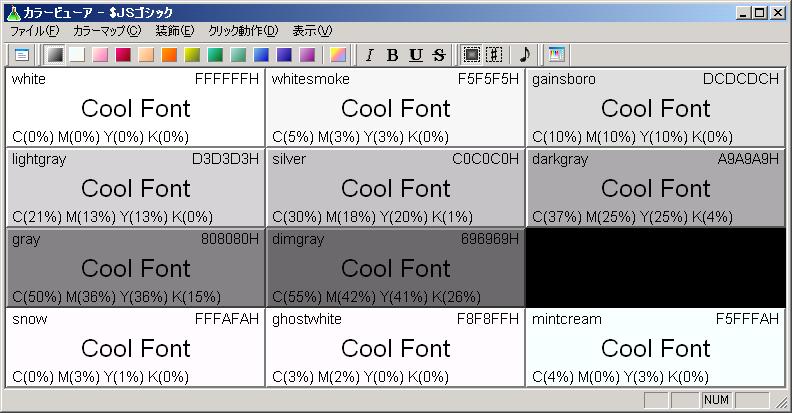Viewport: 792px width, 413px height.
Task: Pick the dimgray 696969H tile
Action: click(x=395, y=268)
